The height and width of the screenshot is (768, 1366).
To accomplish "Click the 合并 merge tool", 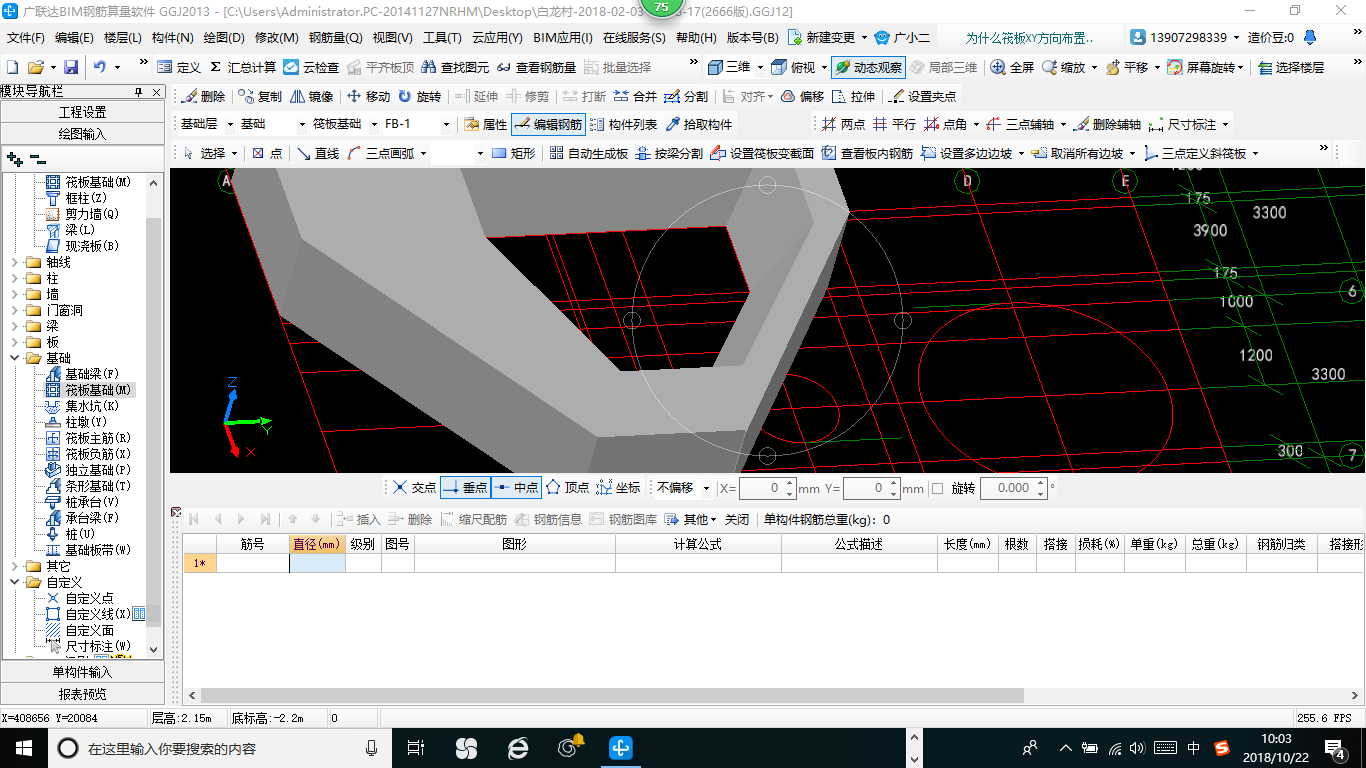I will pyautogui.click(x=635, y=97).
